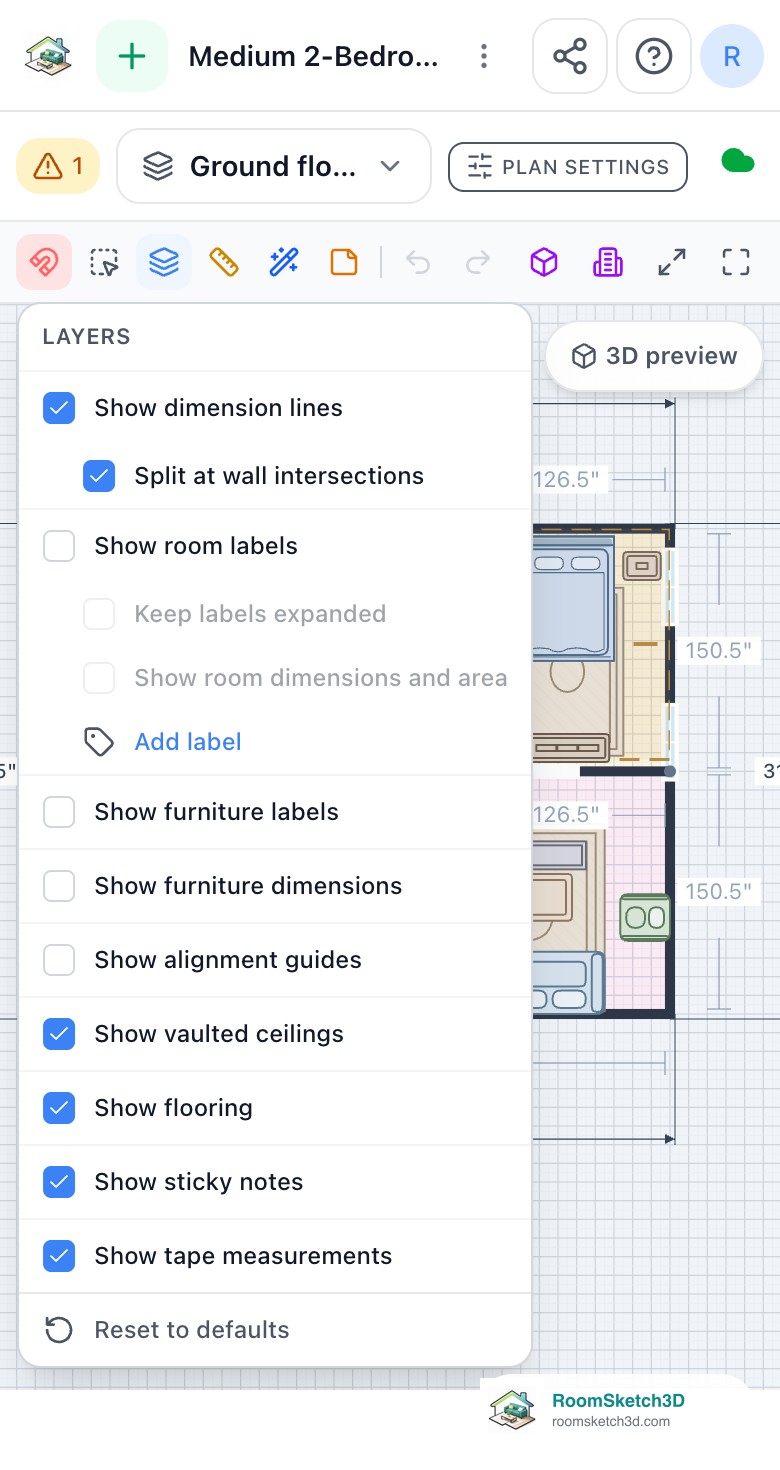This screenshot has width=780, height=1470.
Task: Click the diagonal expand arrows icon
Action: coord(672,262)
